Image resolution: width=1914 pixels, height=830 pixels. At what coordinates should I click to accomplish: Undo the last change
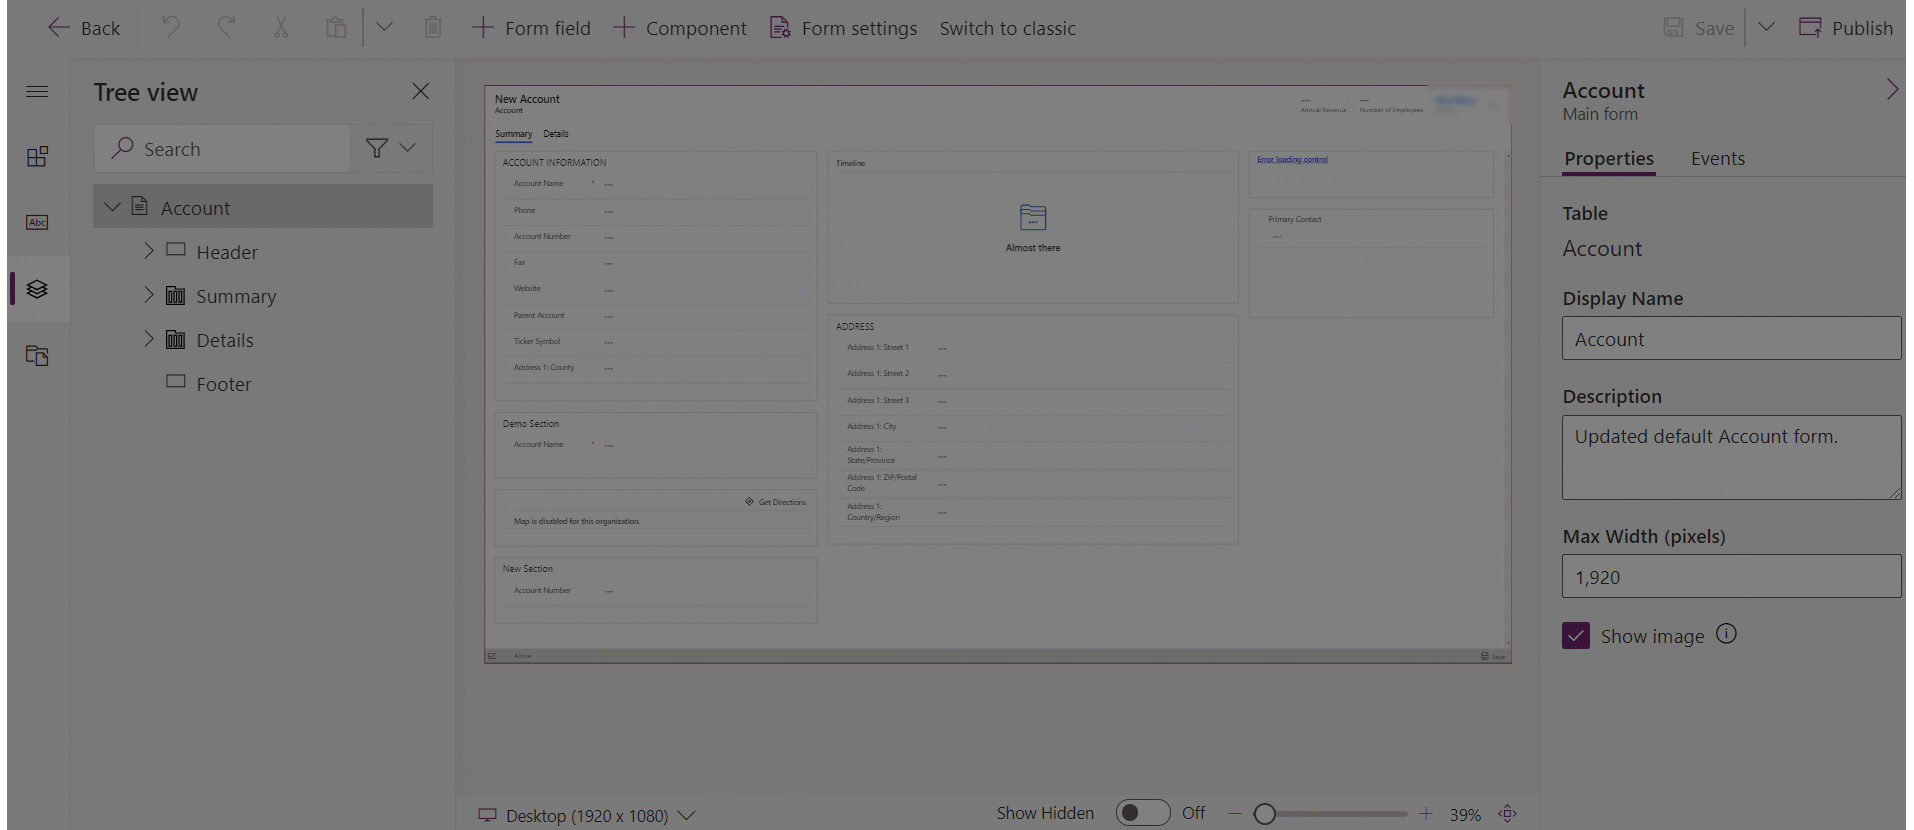(x=171, y=28)
